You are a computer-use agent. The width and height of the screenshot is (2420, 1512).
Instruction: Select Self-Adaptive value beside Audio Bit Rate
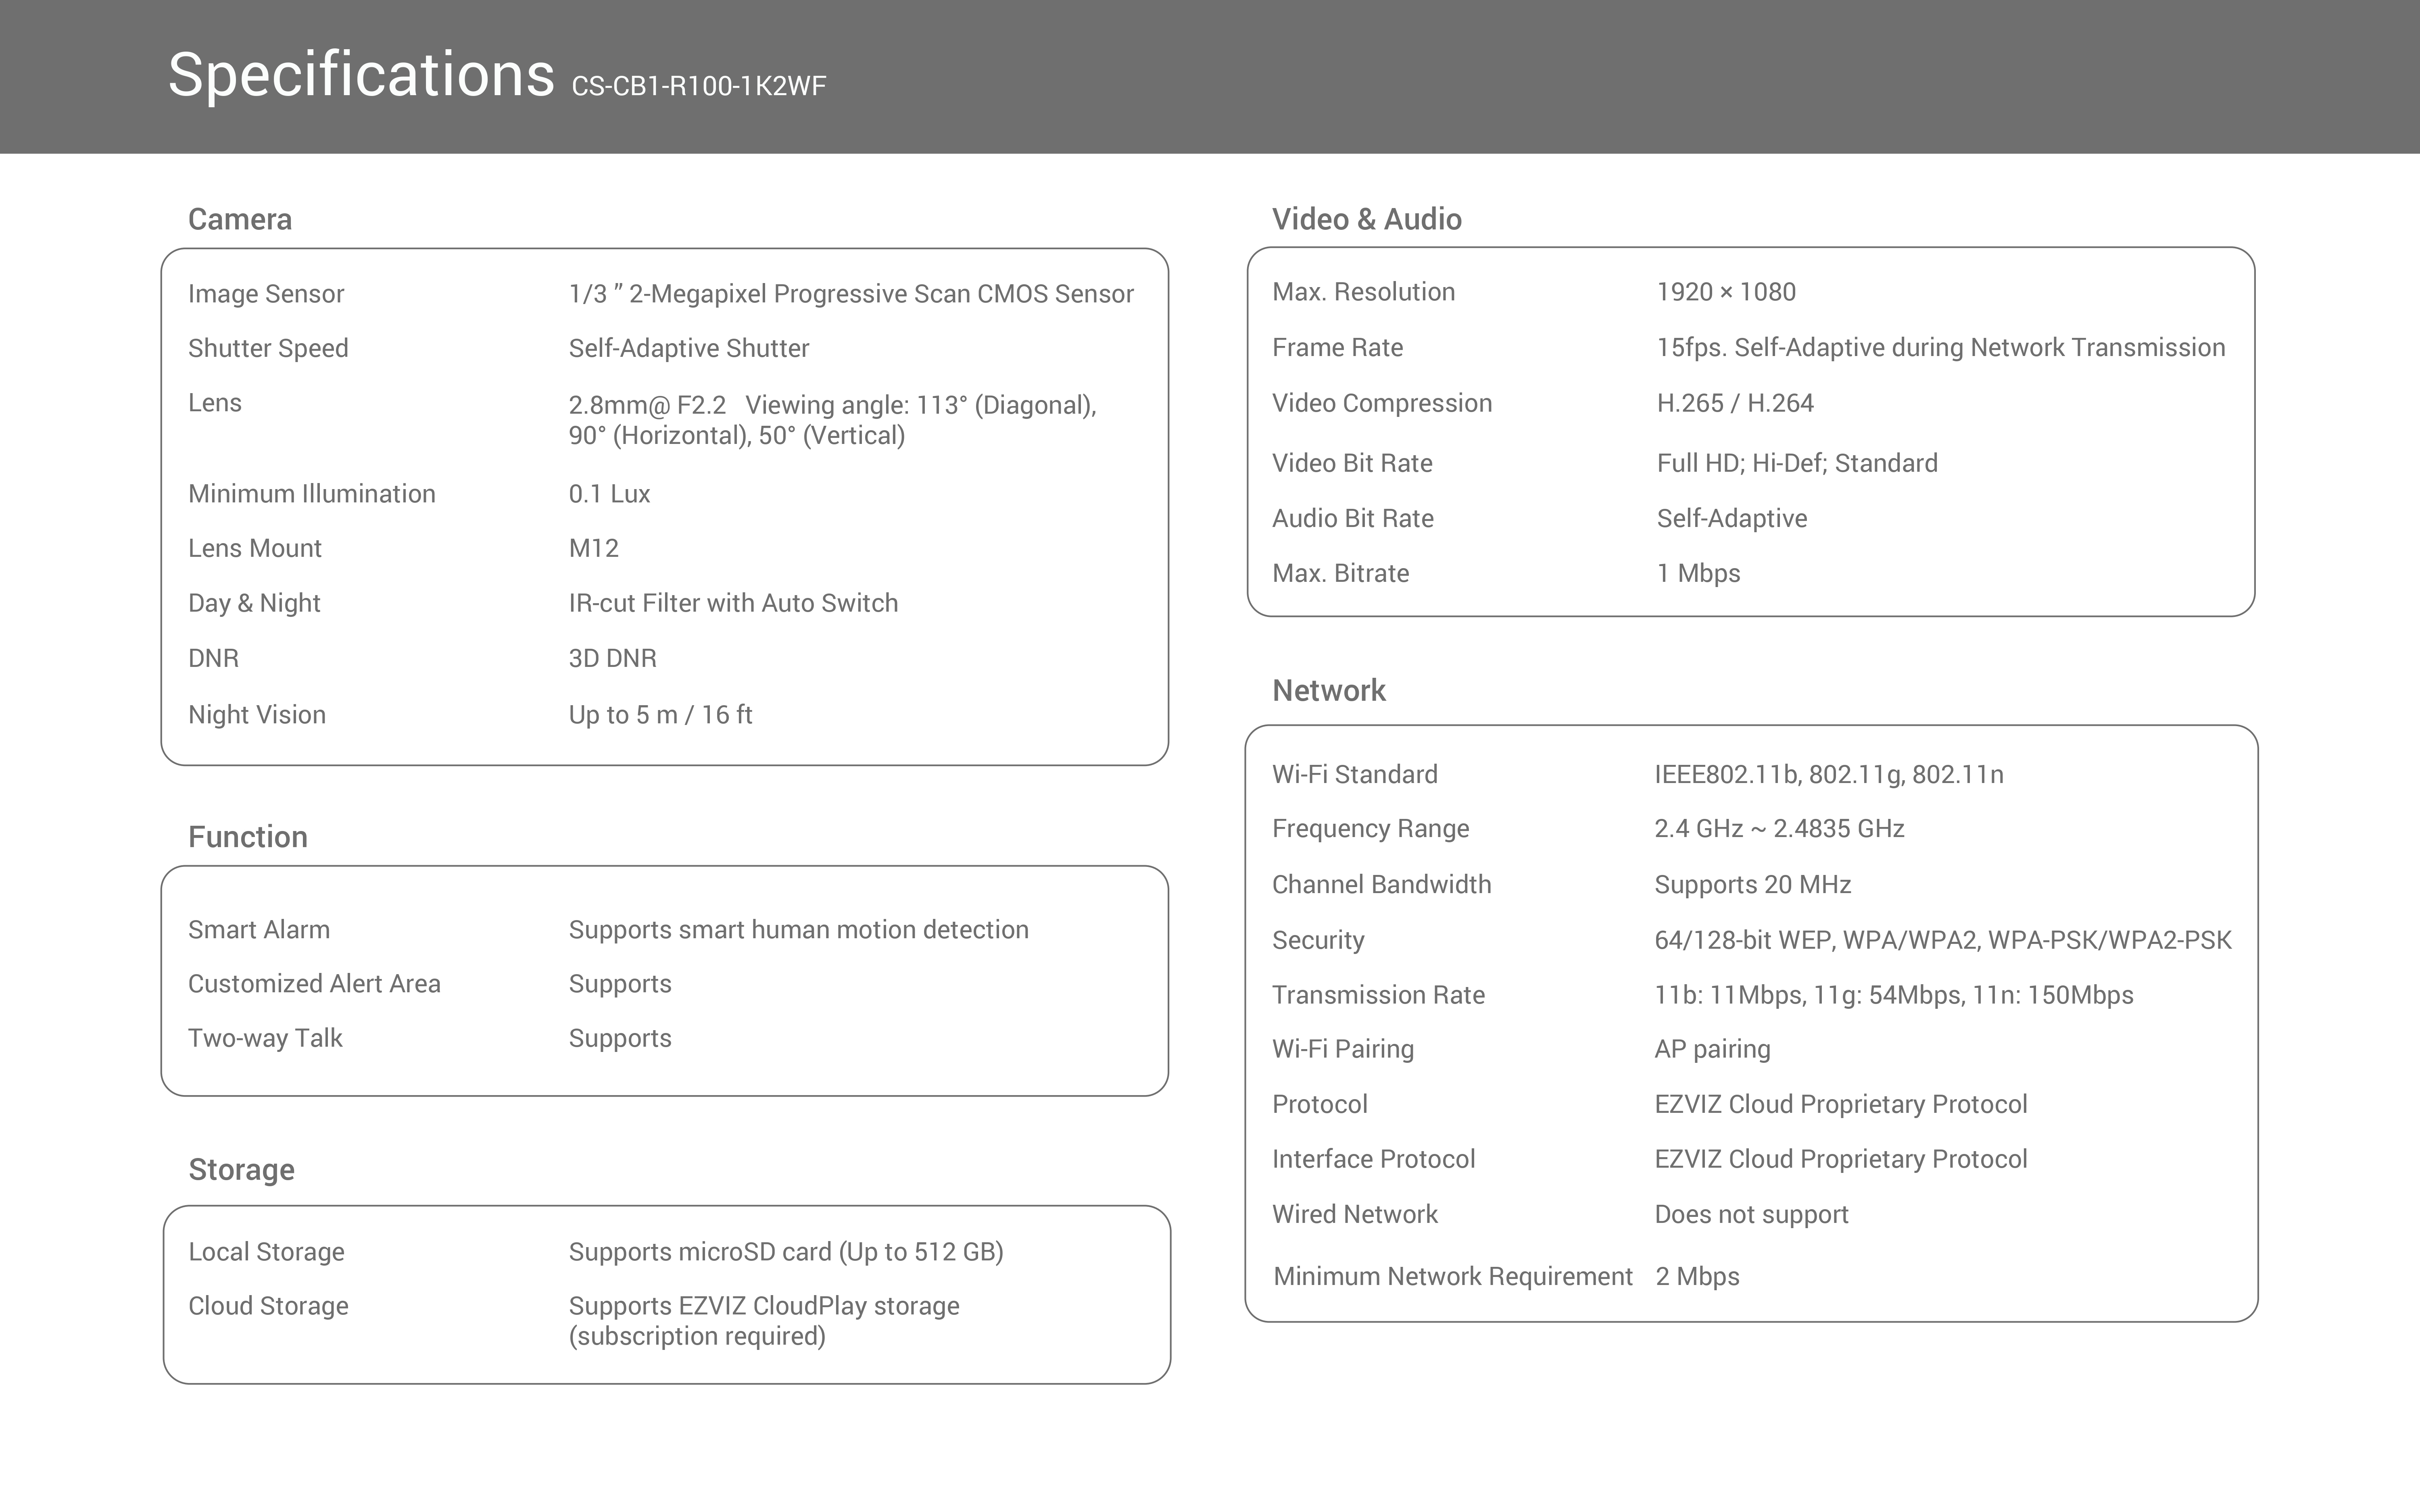pos(1732,518)
